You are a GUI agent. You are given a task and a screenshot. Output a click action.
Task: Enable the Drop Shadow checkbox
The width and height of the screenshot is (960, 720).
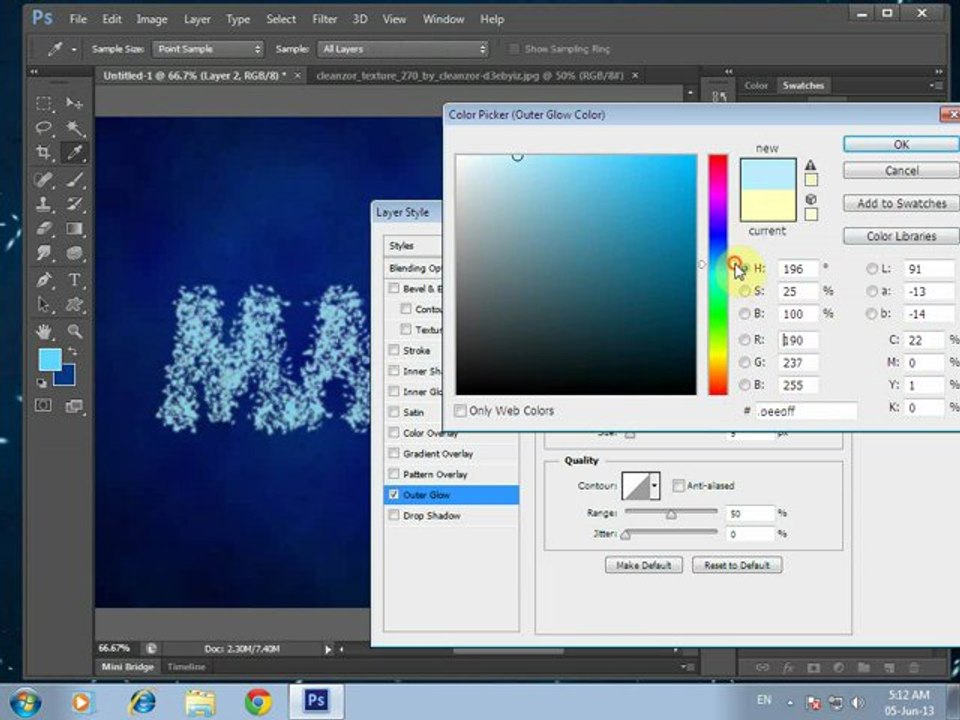click(394, 515)
